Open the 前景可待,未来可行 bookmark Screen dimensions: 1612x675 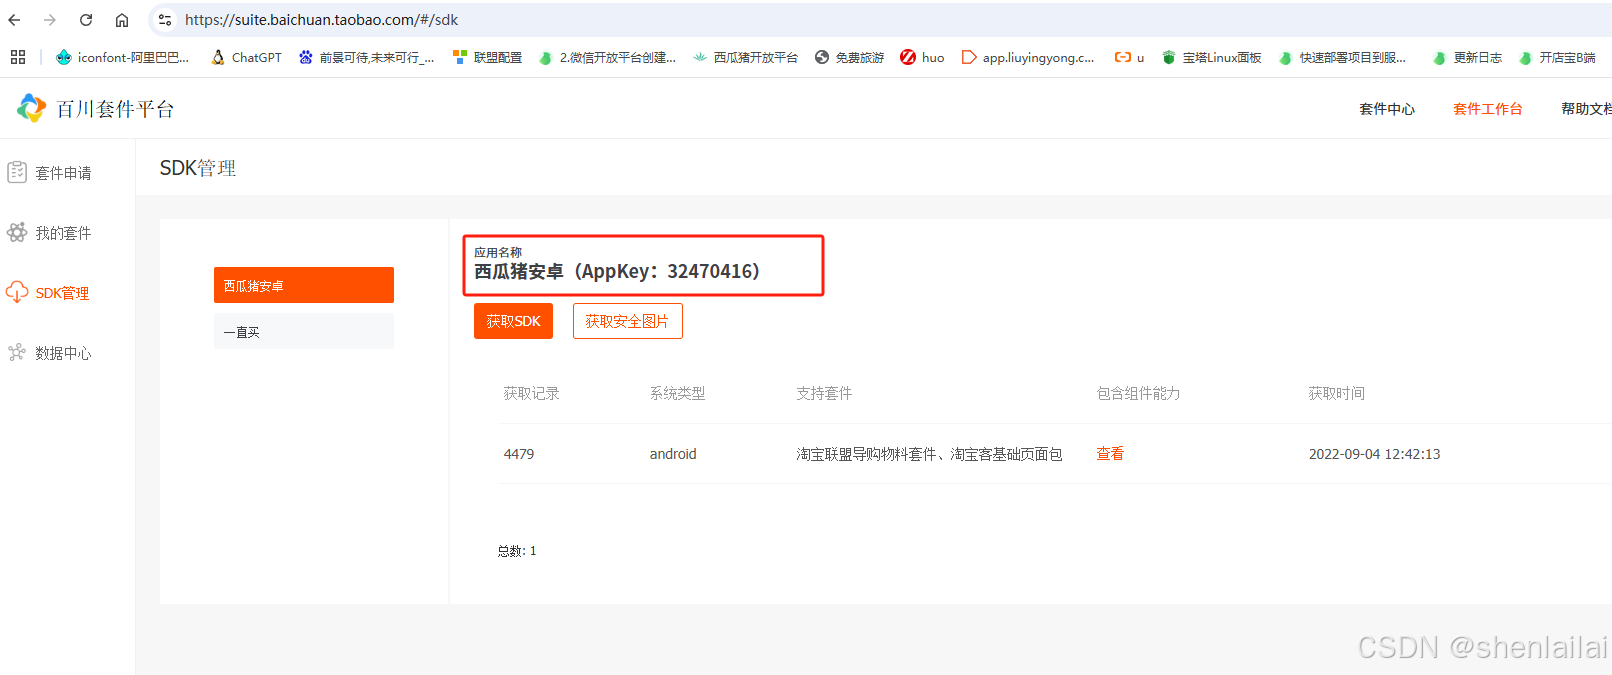click(x=366, y=57)
